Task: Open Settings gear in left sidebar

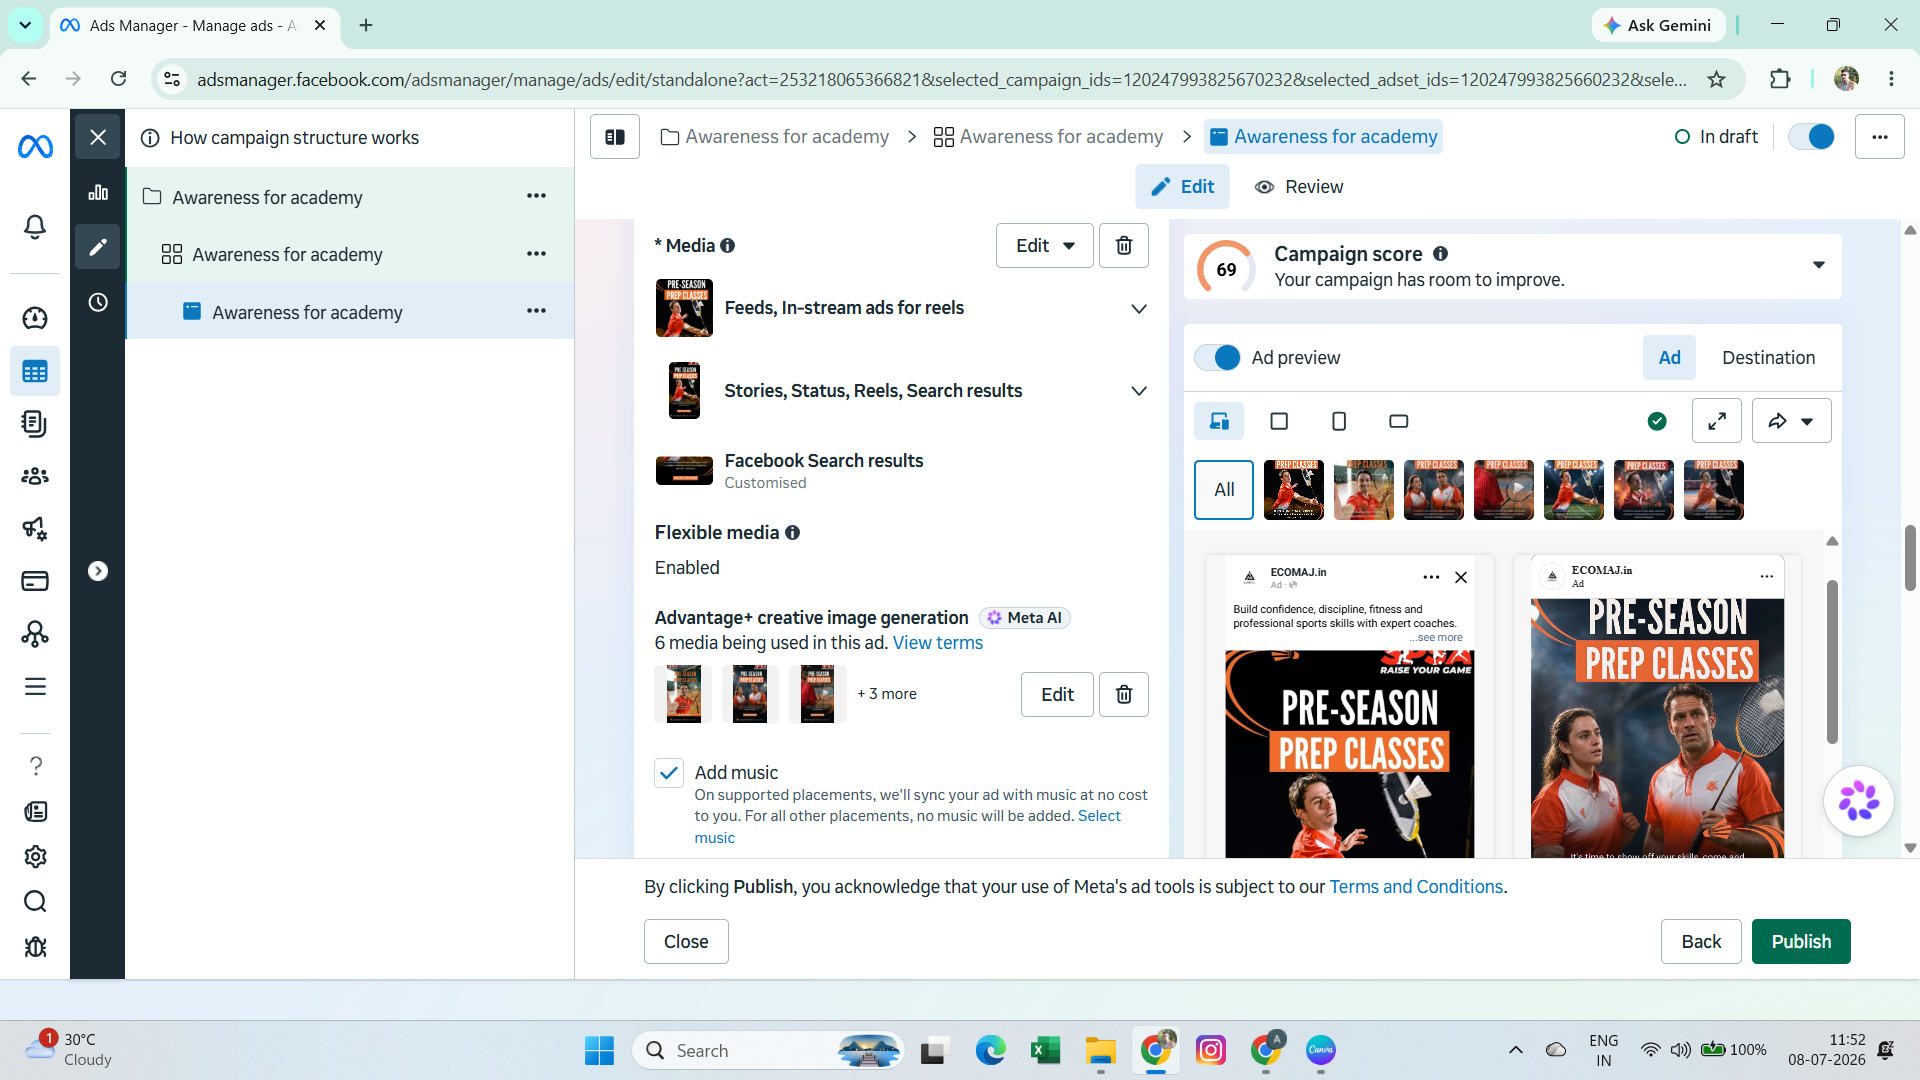Action: point(35,857)
